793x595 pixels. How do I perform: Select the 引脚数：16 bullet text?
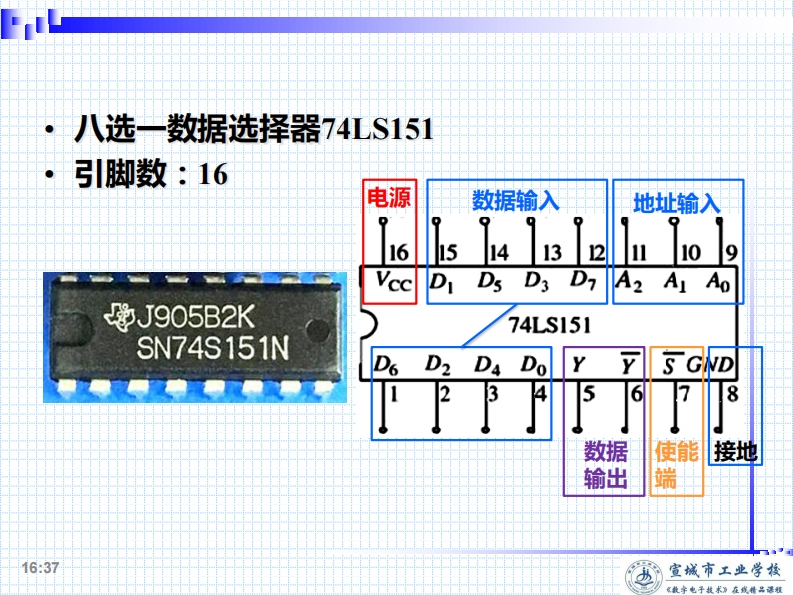150,175
